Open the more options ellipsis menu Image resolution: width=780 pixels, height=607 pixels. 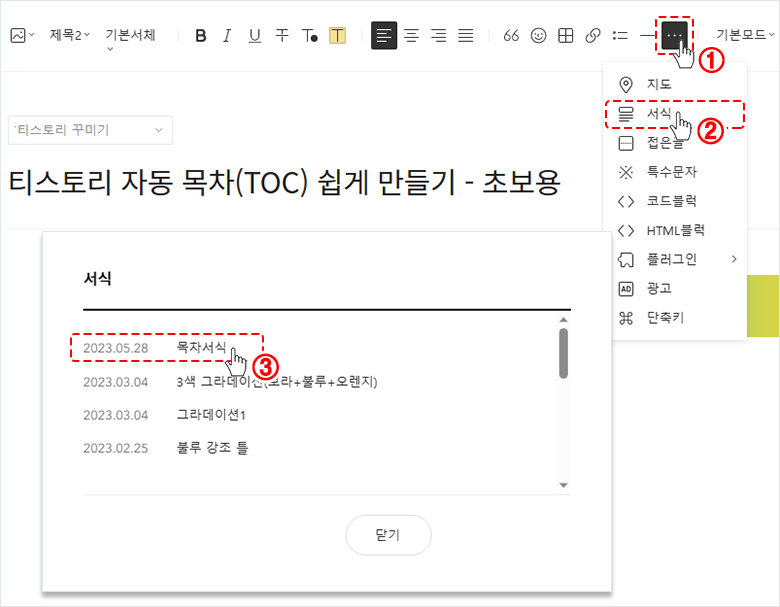(x=674, y=35)
